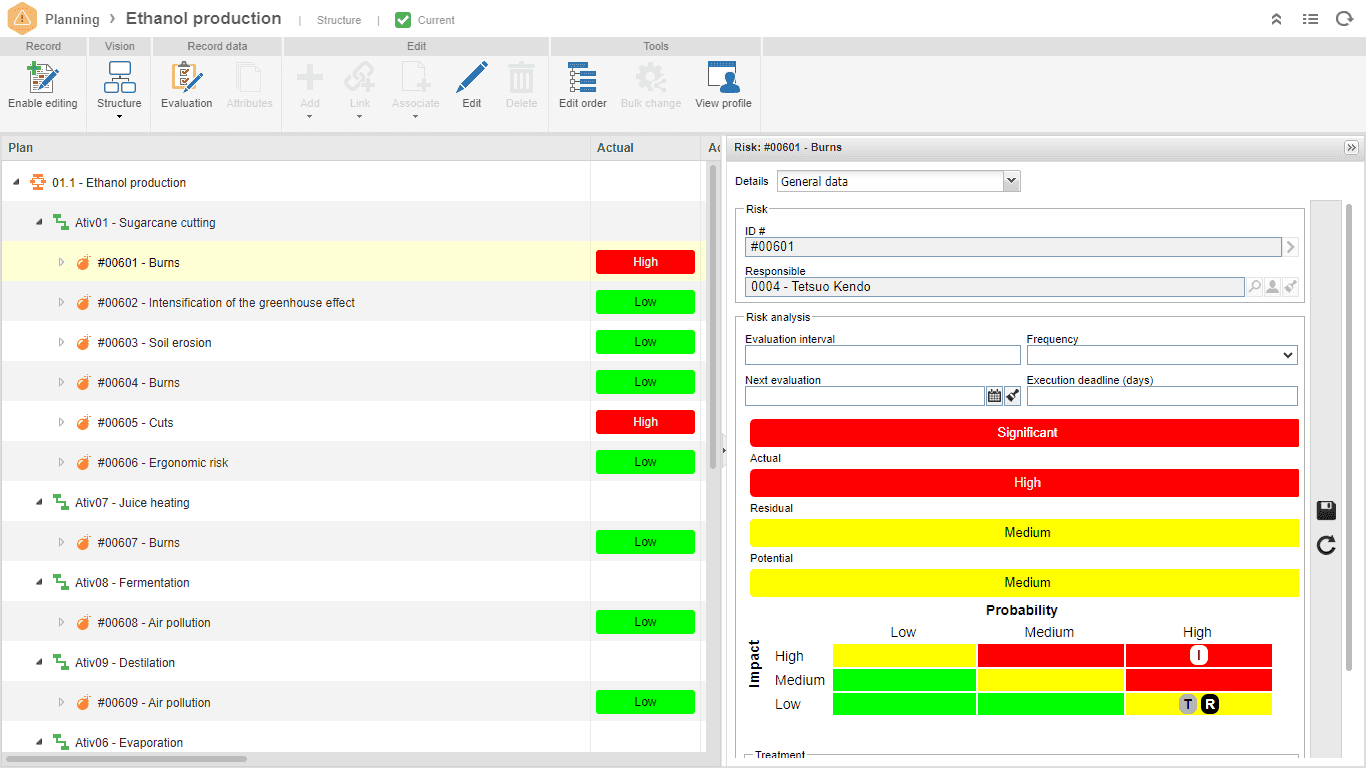Click the Planning warning logo icon
The width and height of the screenshot is (1366, 768).
tap(21, 19)
